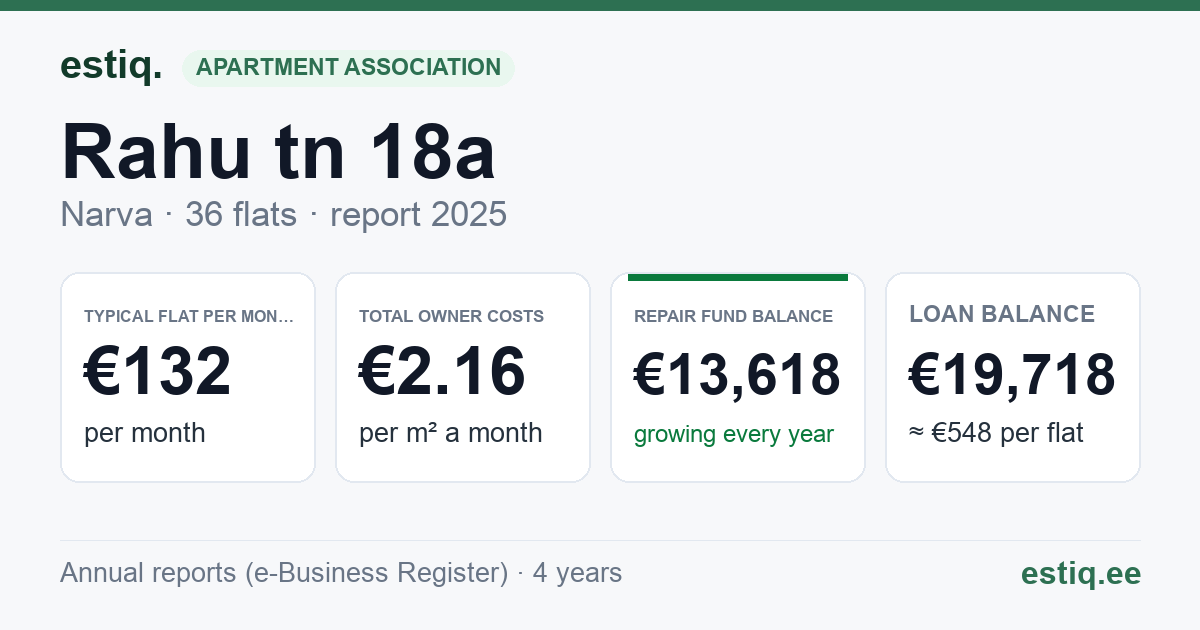
Task: Open the Typical flat per month card
Action: pos(188,377)
